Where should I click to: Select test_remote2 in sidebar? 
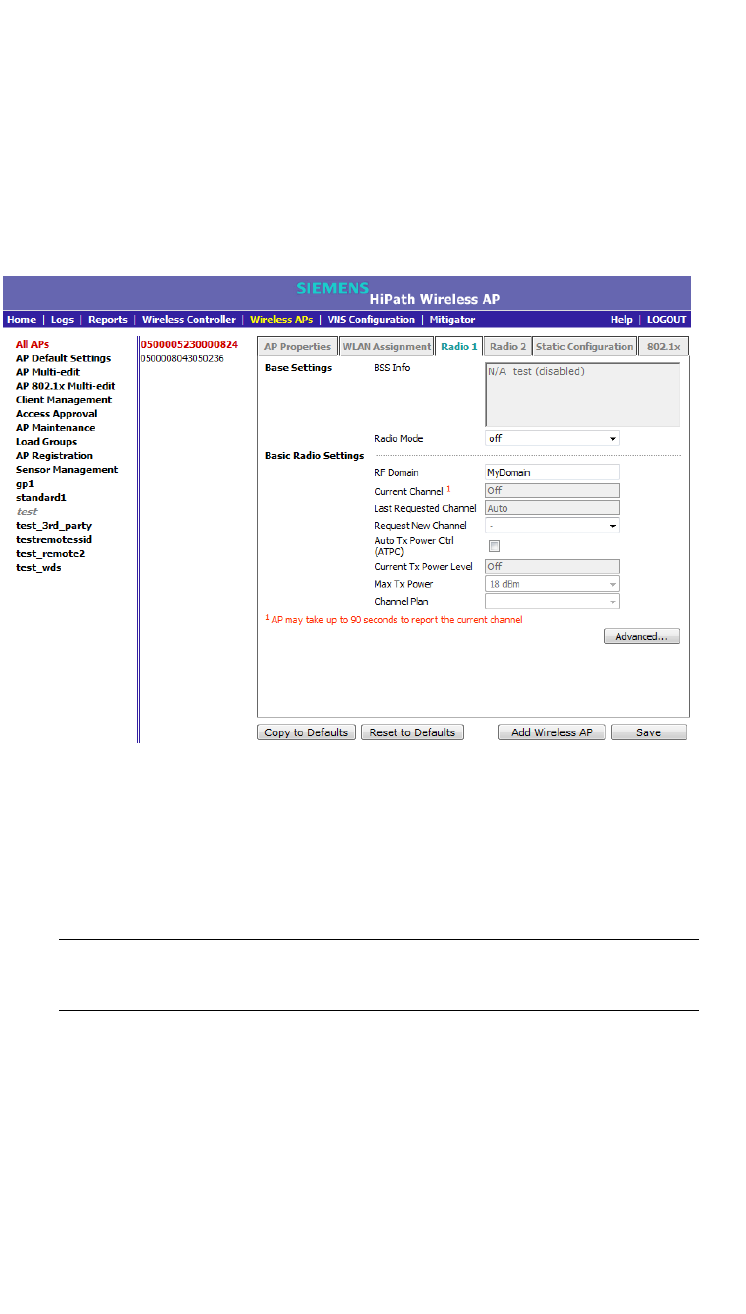pos(50,553)
